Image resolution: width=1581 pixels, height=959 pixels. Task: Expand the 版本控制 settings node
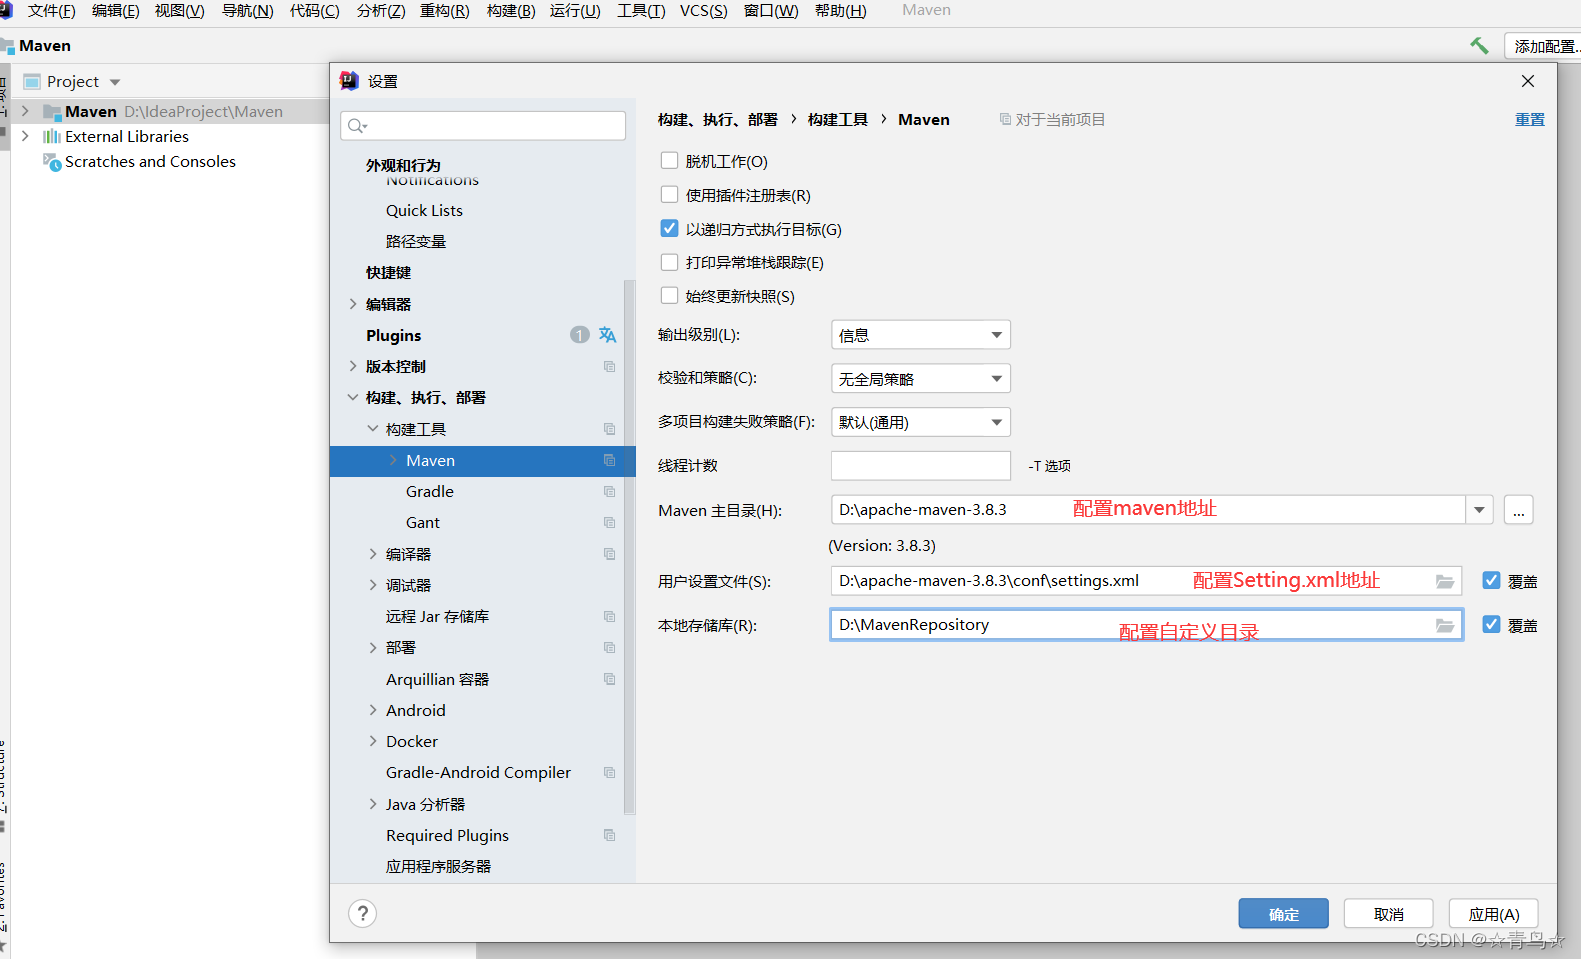(353, 366)
